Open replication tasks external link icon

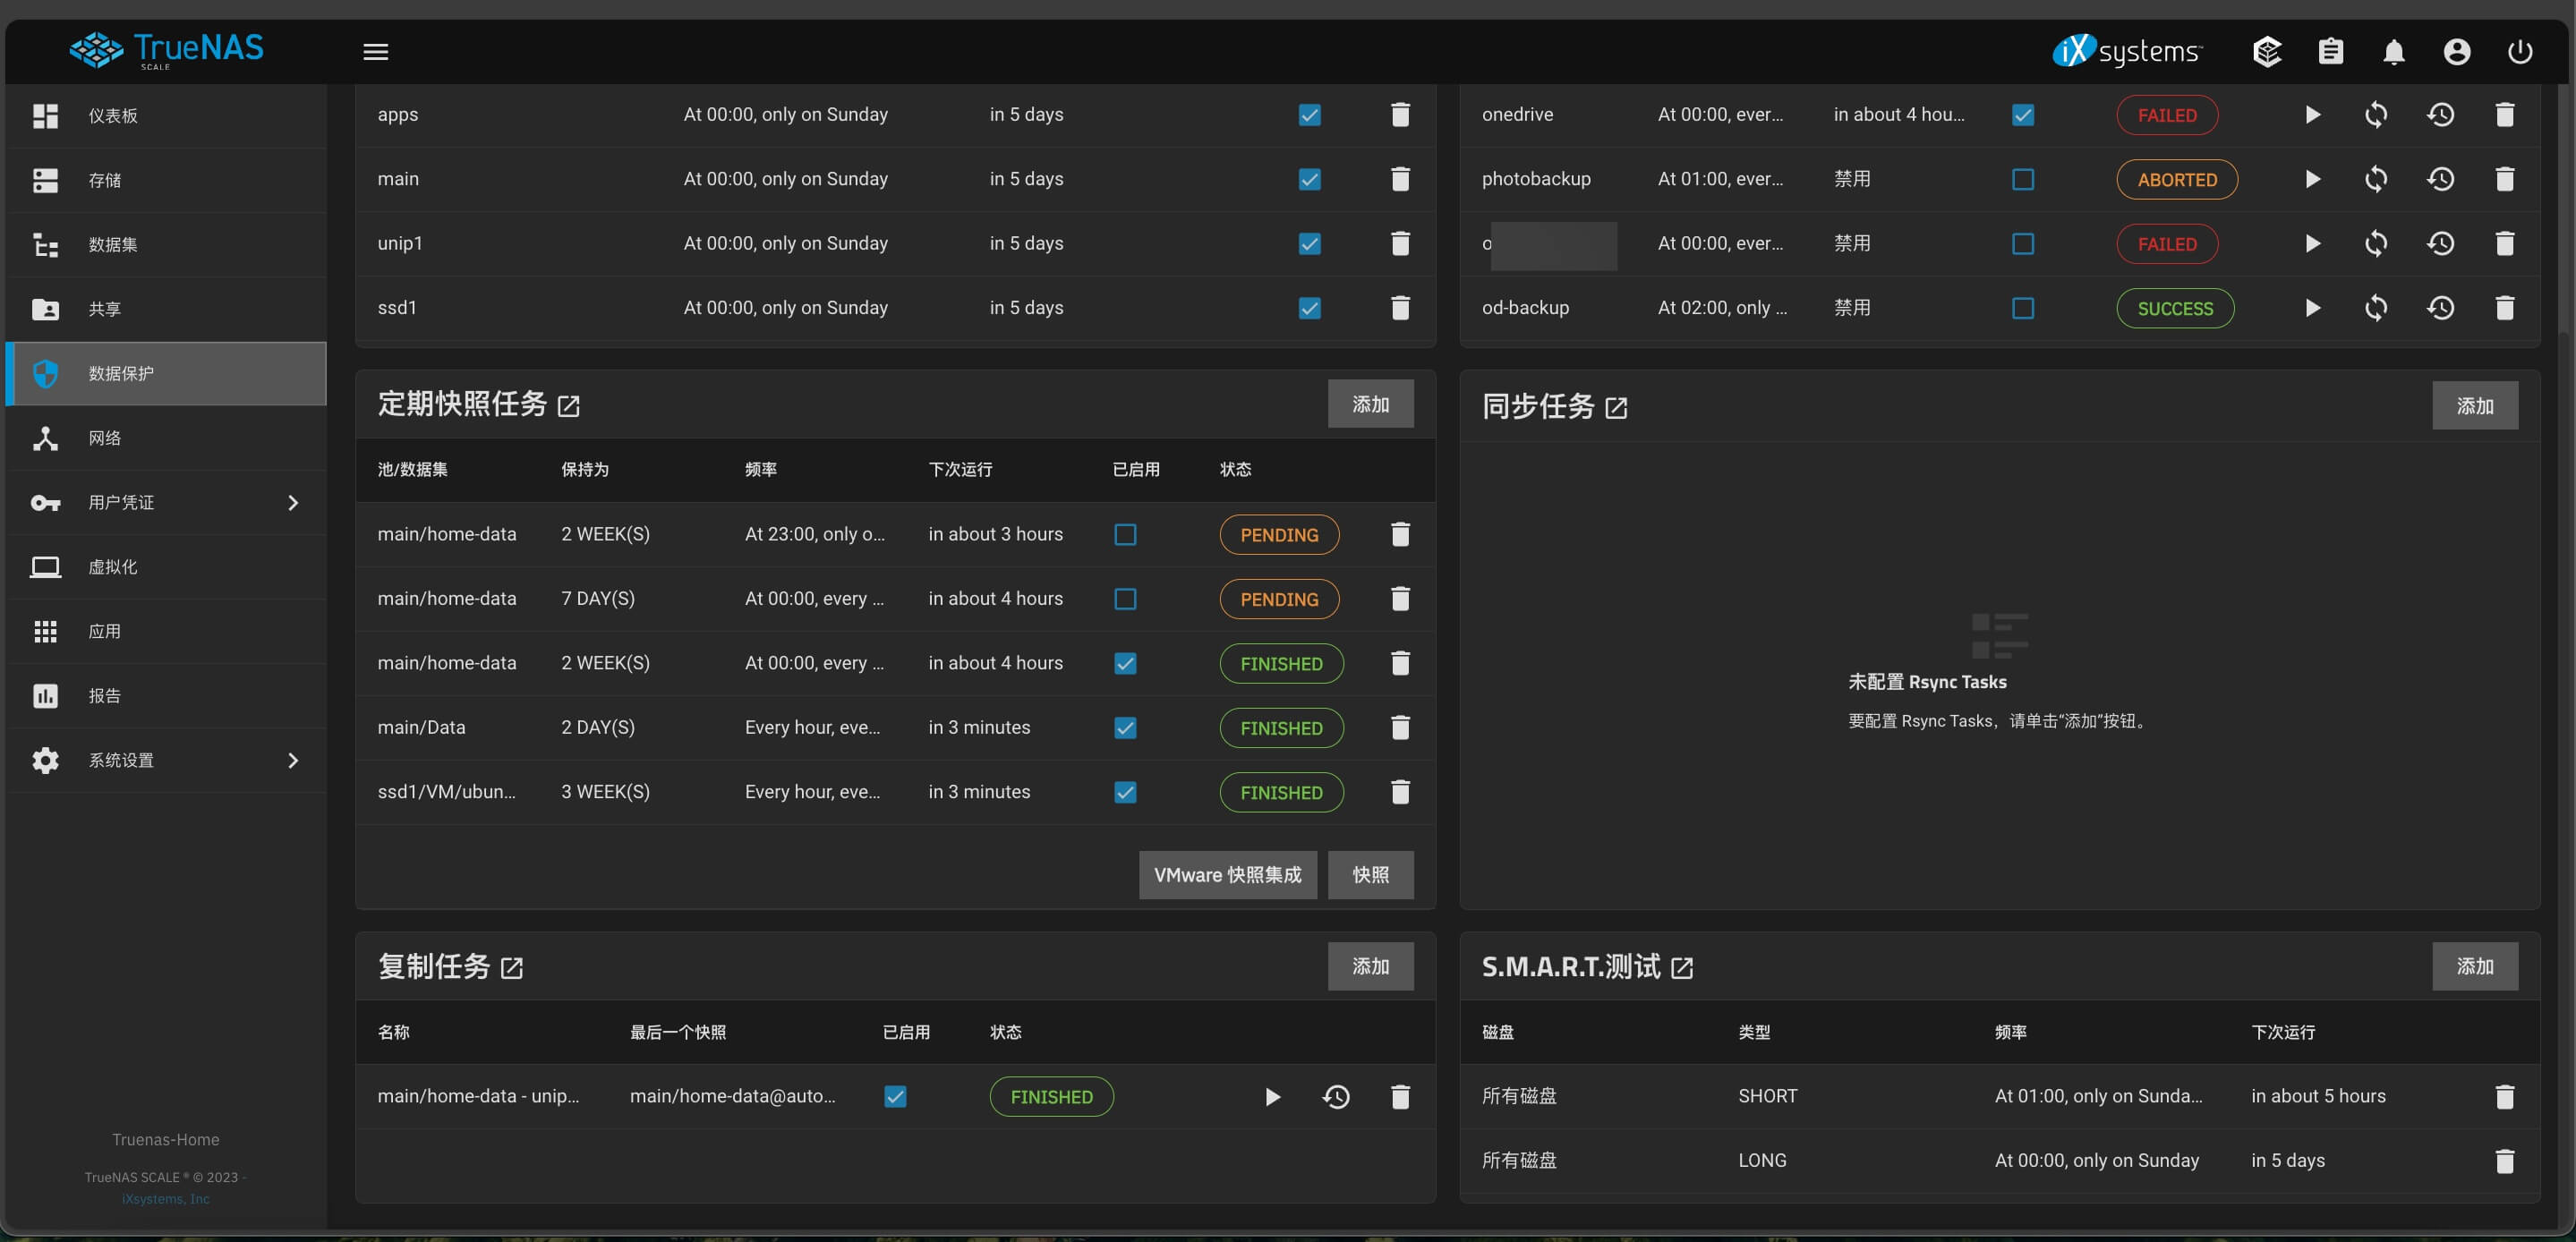pyautogui.click(x=511, y=967)
